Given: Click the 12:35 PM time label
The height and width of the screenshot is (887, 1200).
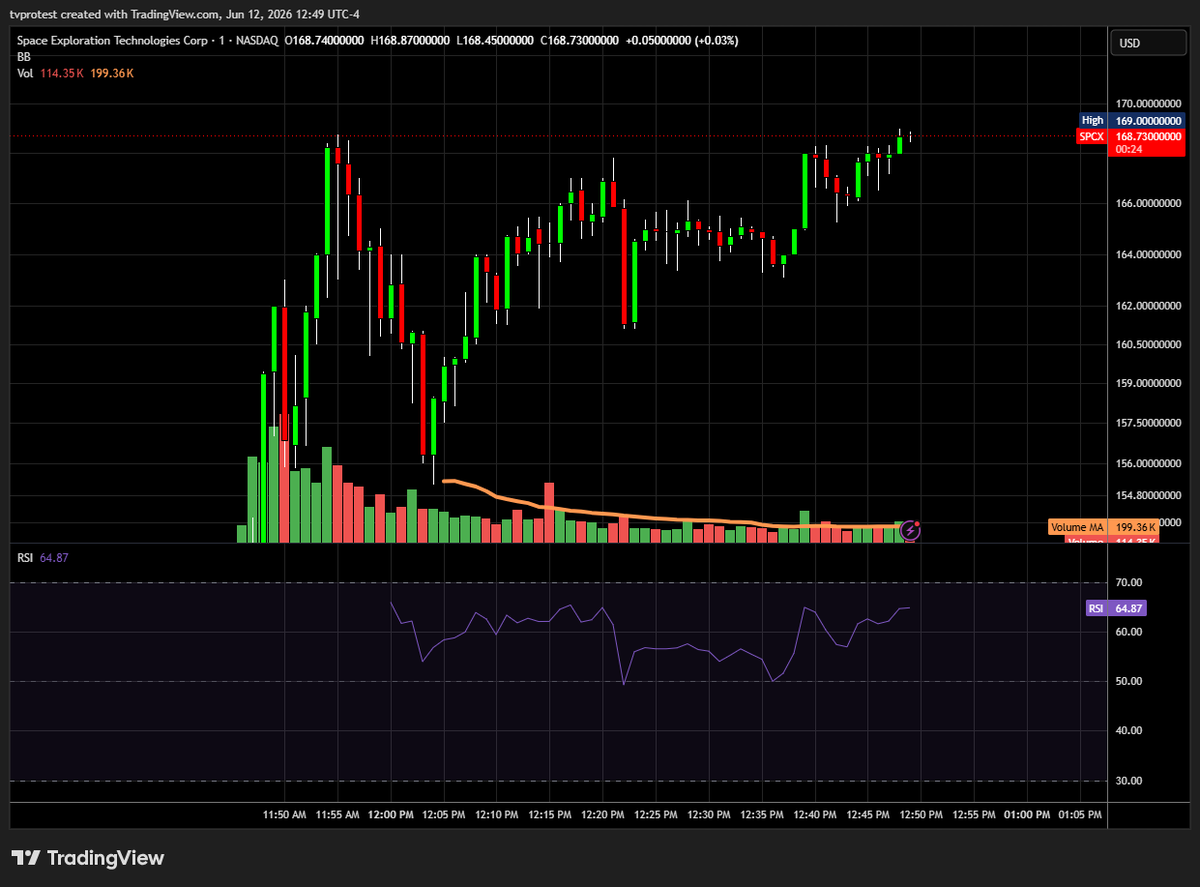Looking at the screenshot, I should 761,815.
